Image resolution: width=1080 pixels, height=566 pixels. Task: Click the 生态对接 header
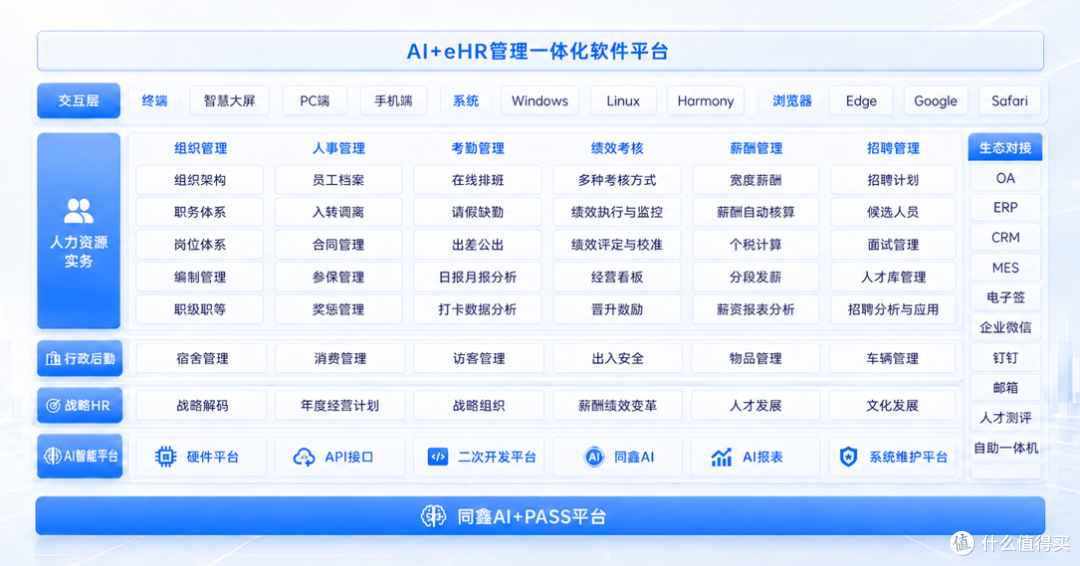(x=1005, y=147)
